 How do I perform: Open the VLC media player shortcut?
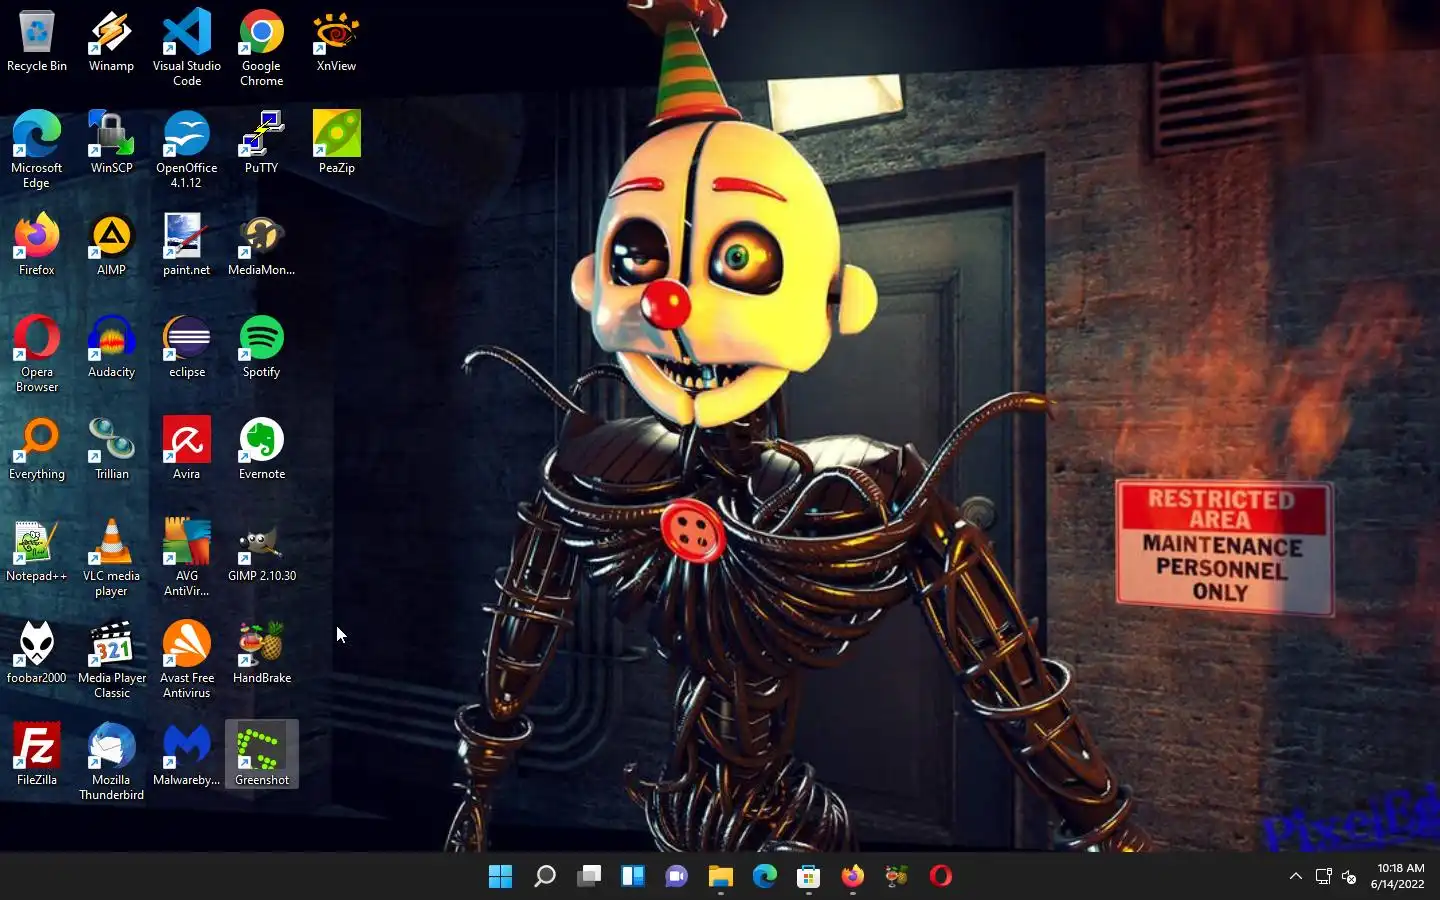(111, 557)
